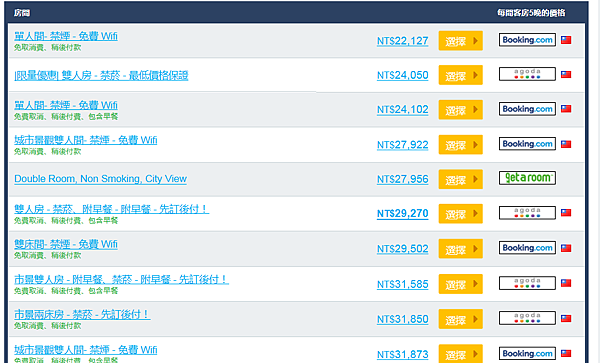Select the 選擇 button for the NT$24,102 room
This screenshot has height=363, width=600.
click(x=460, y=110)
